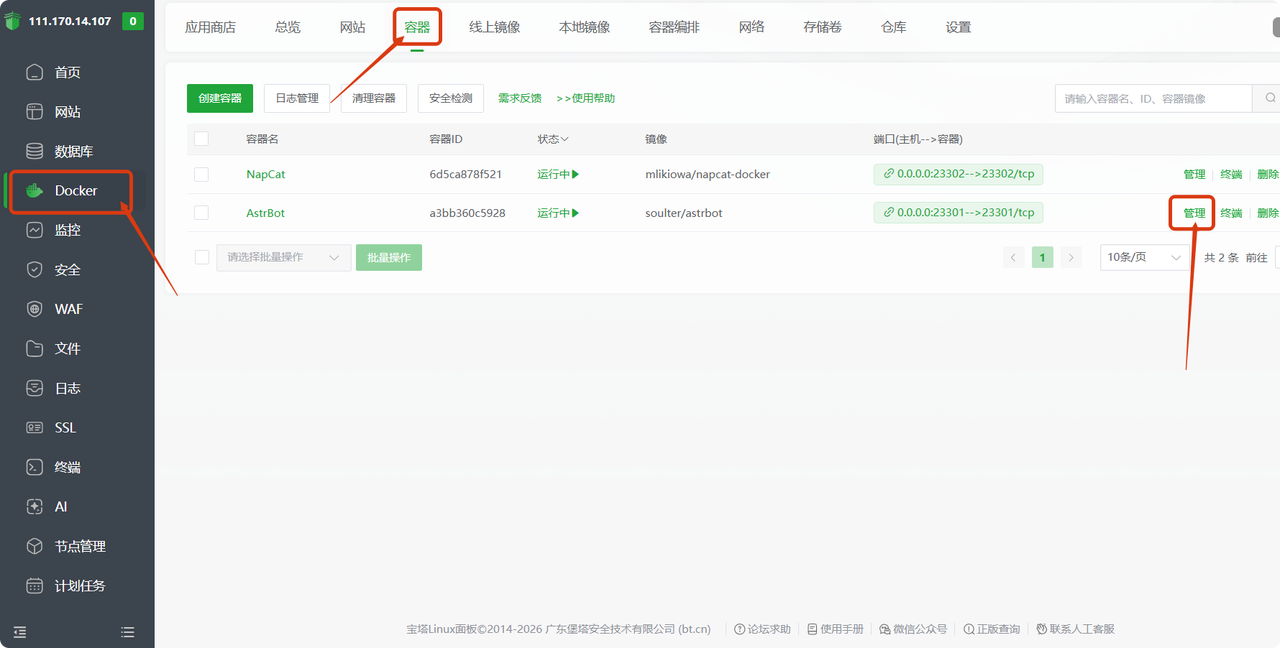Viewport: 1280px width, 648px height.
Task: Click 管理 for the AstrBot row
Action: point(1195,213)
